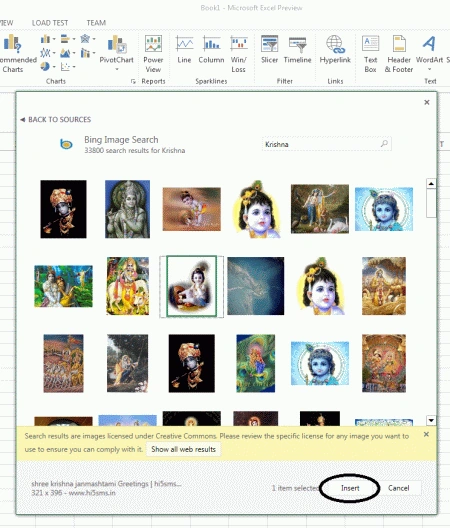Insert a Slicer filter
The image size is (450, 528).
pos(269,50)
